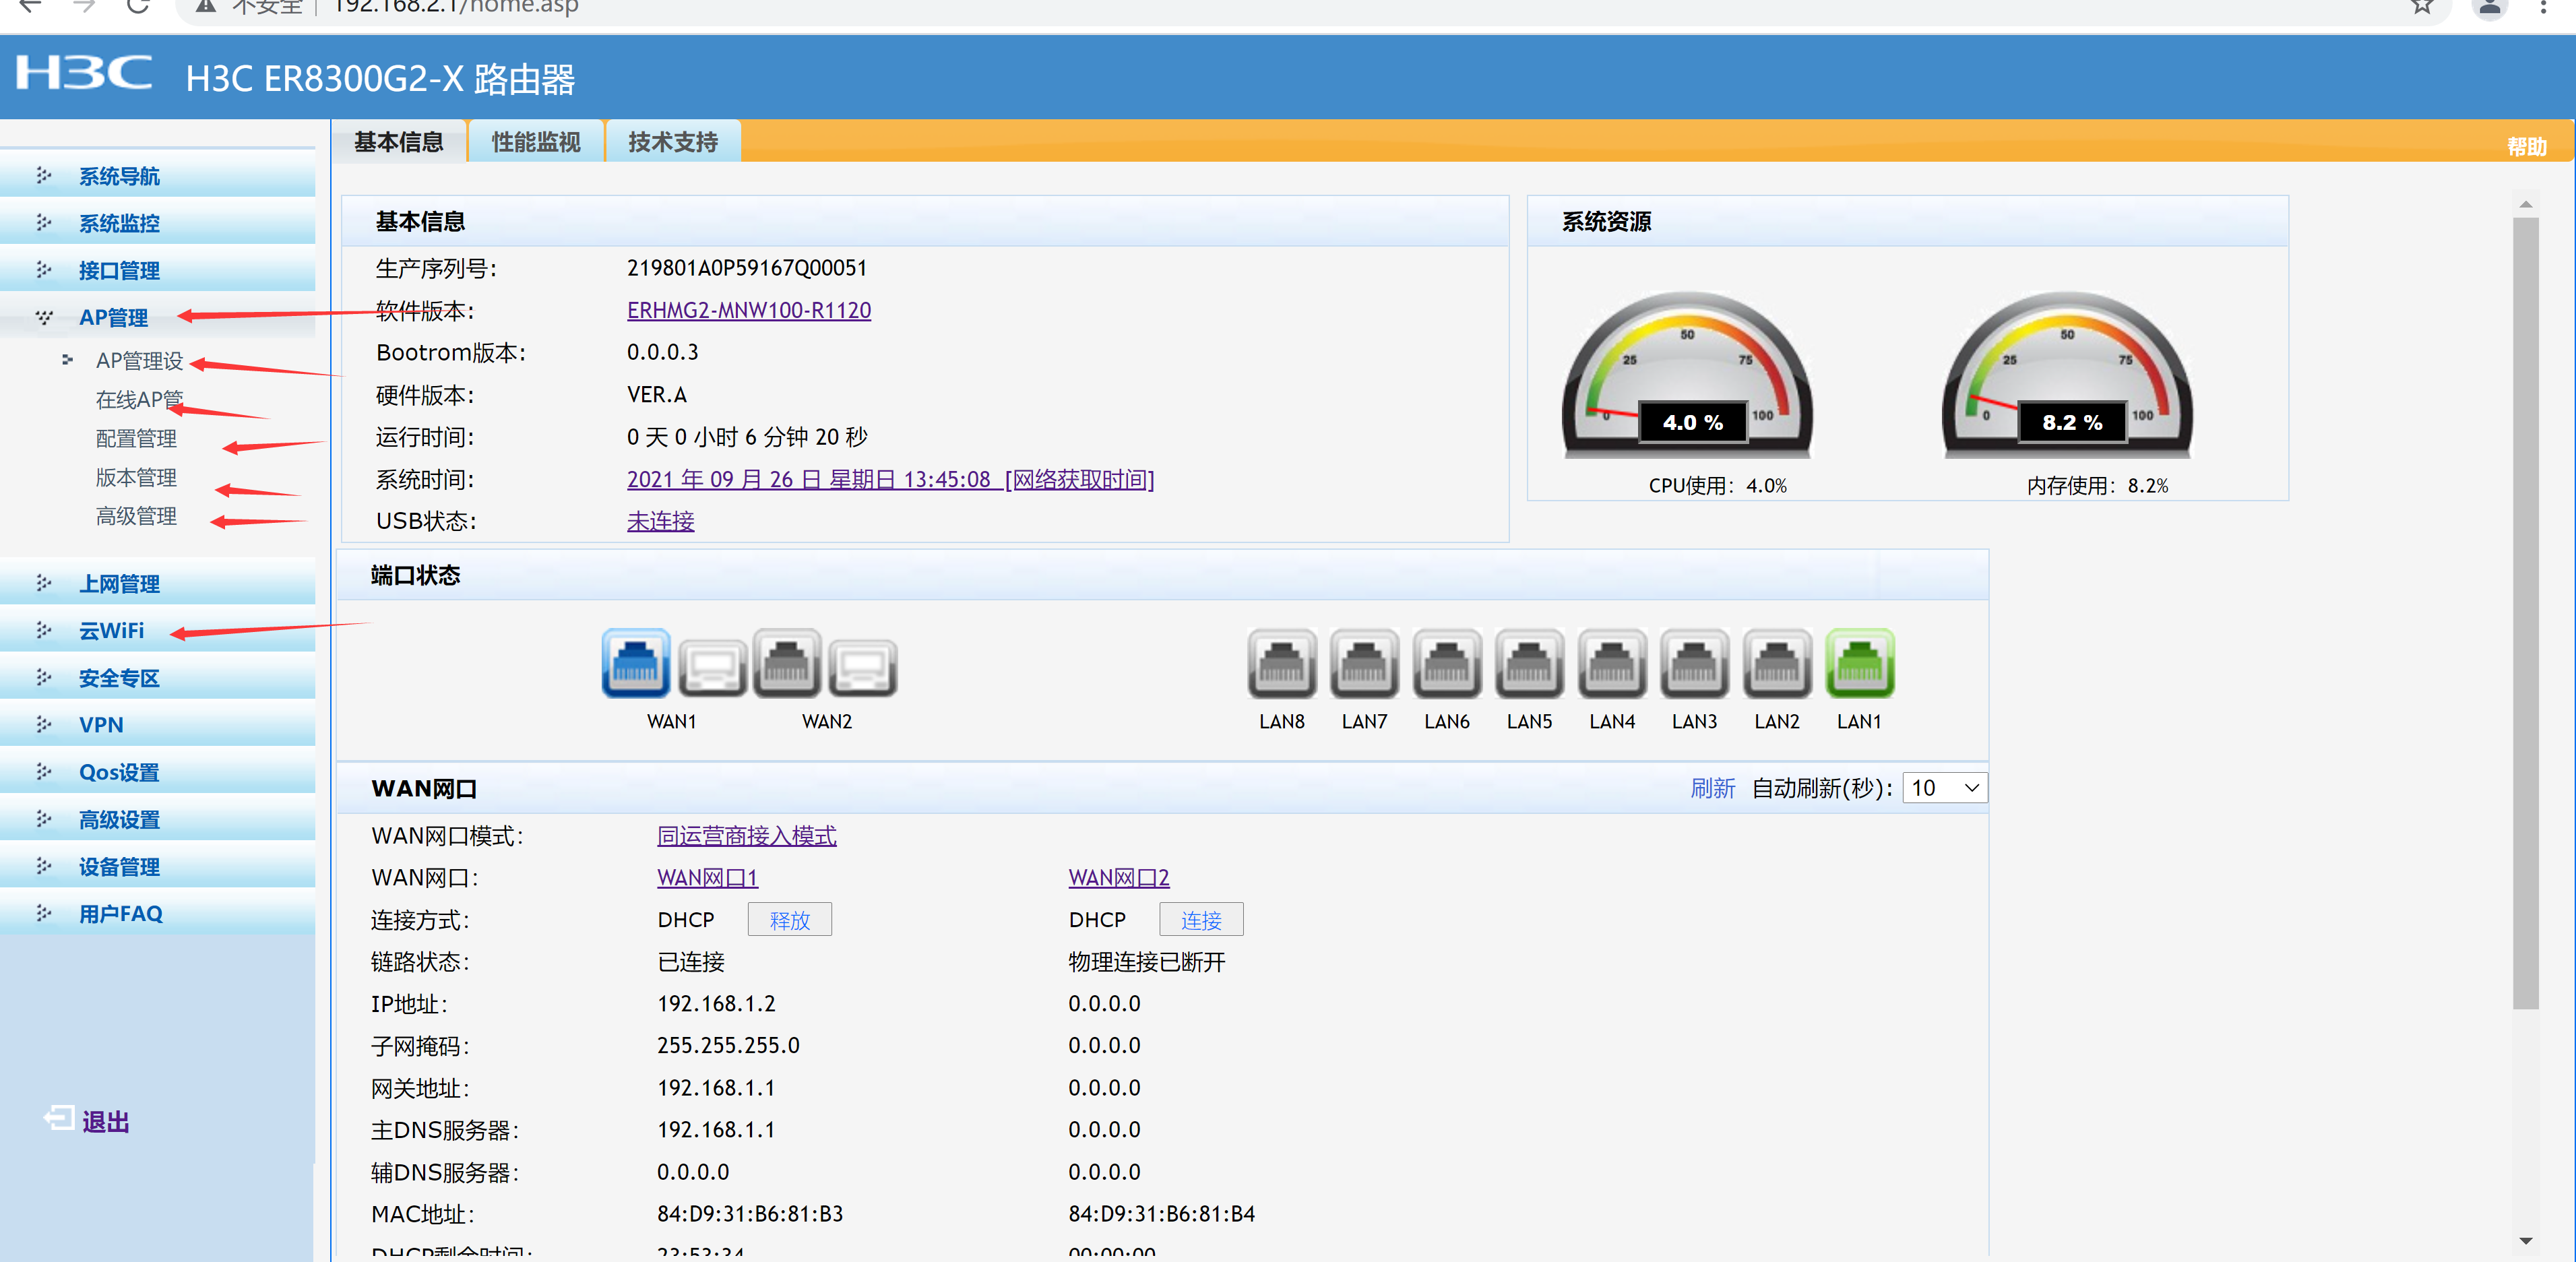The image size is (2576, 1262).
Task: Click the green LAN1 port icon
Action: tap(1859, 664)
